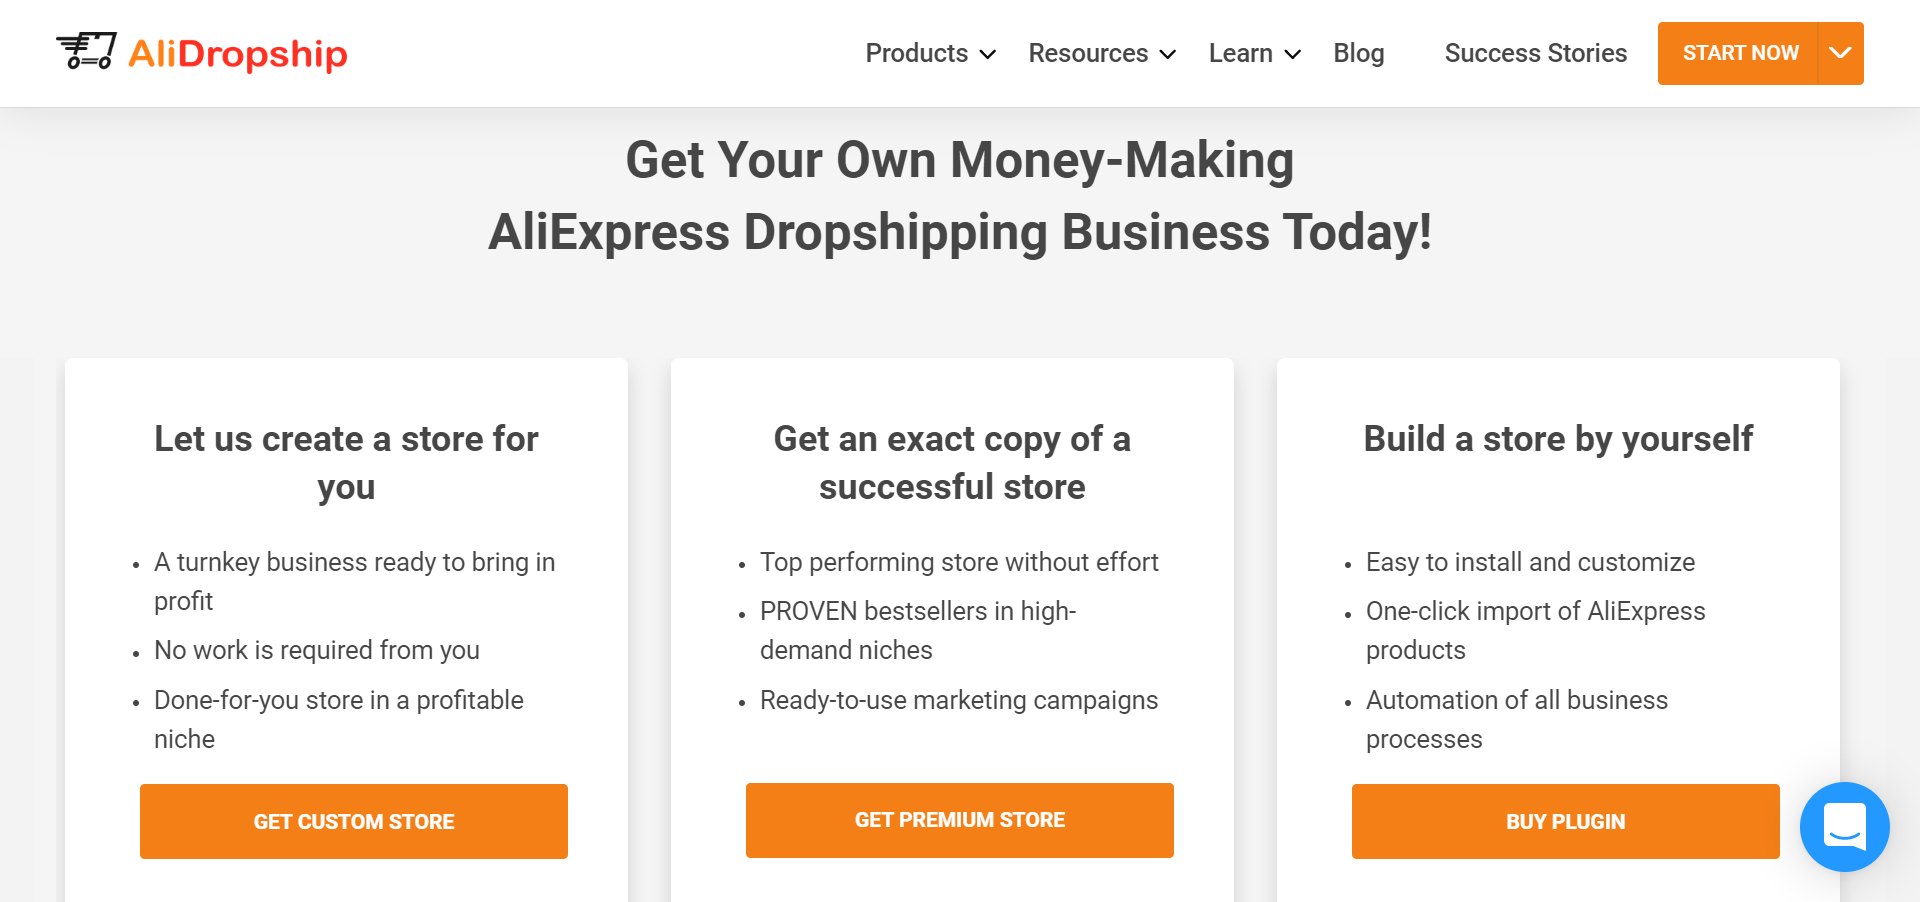Select the Blog menu item
1920x902 pixels.
point(1358,53)
